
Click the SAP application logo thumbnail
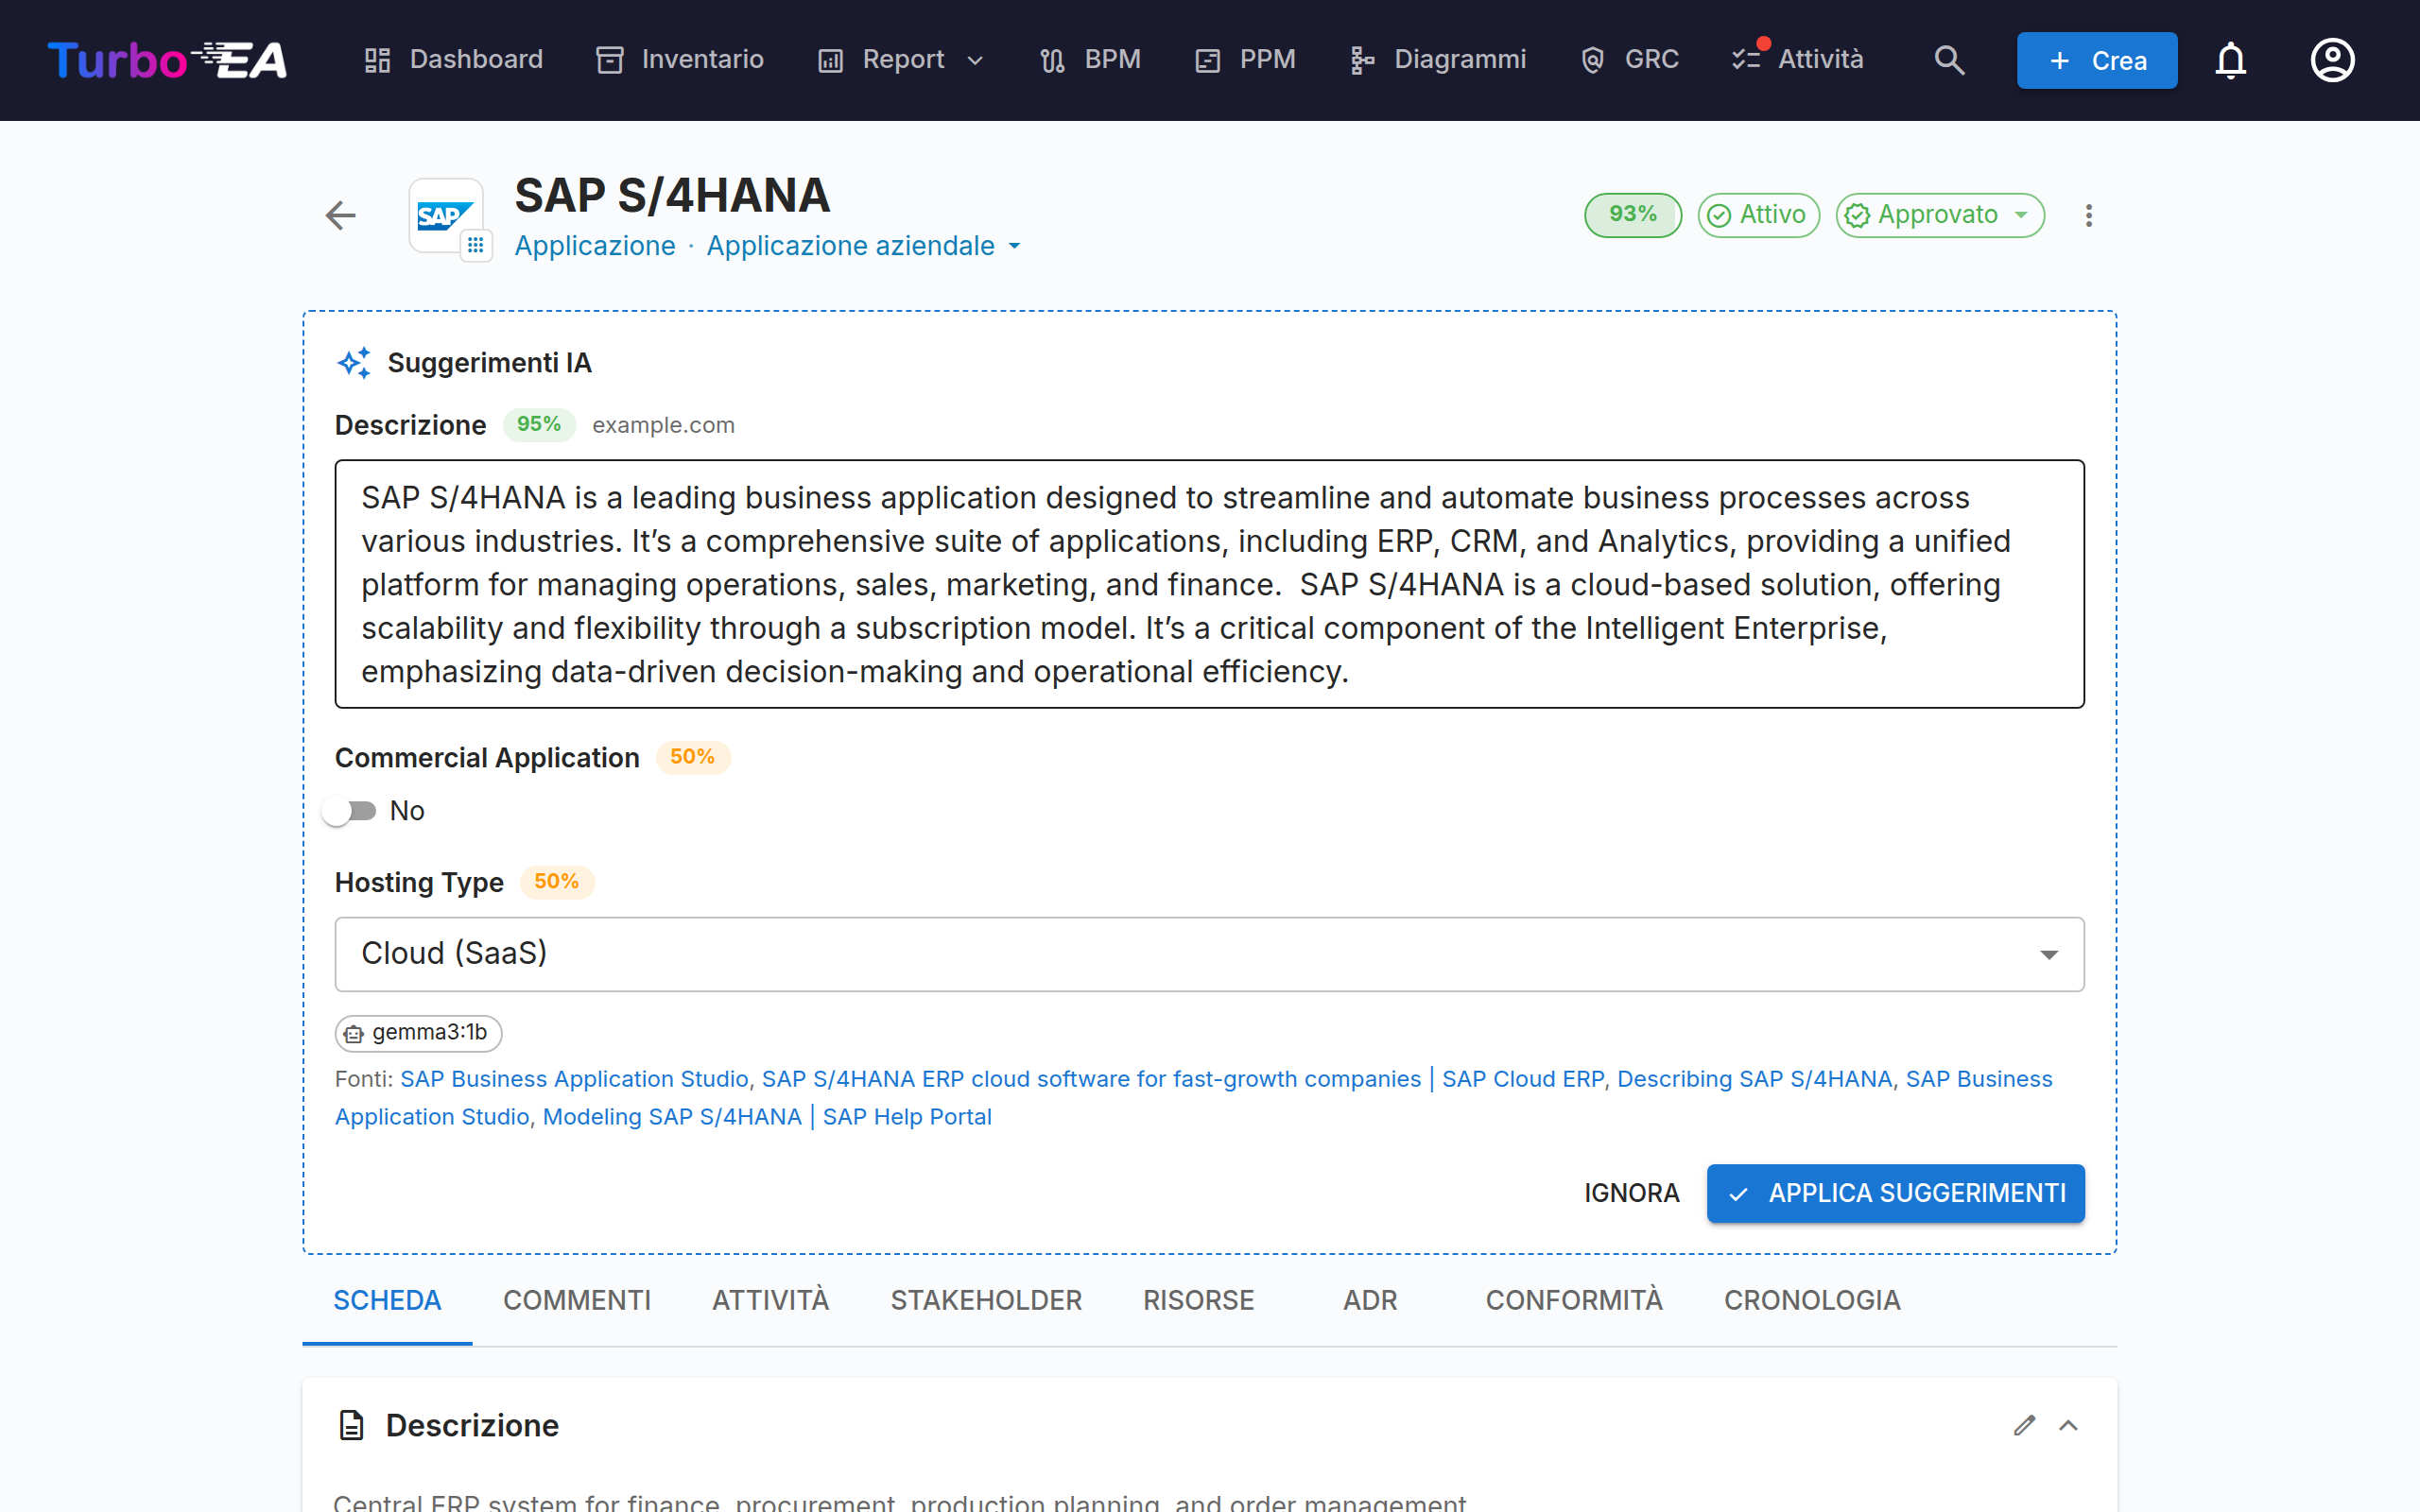[x=445, y=215]
